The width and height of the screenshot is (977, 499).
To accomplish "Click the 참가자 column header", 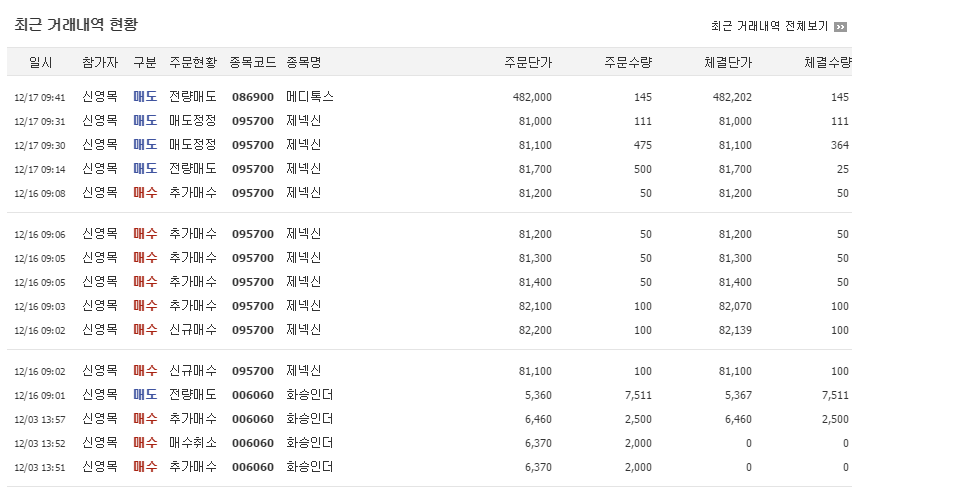I will [100, 62].
